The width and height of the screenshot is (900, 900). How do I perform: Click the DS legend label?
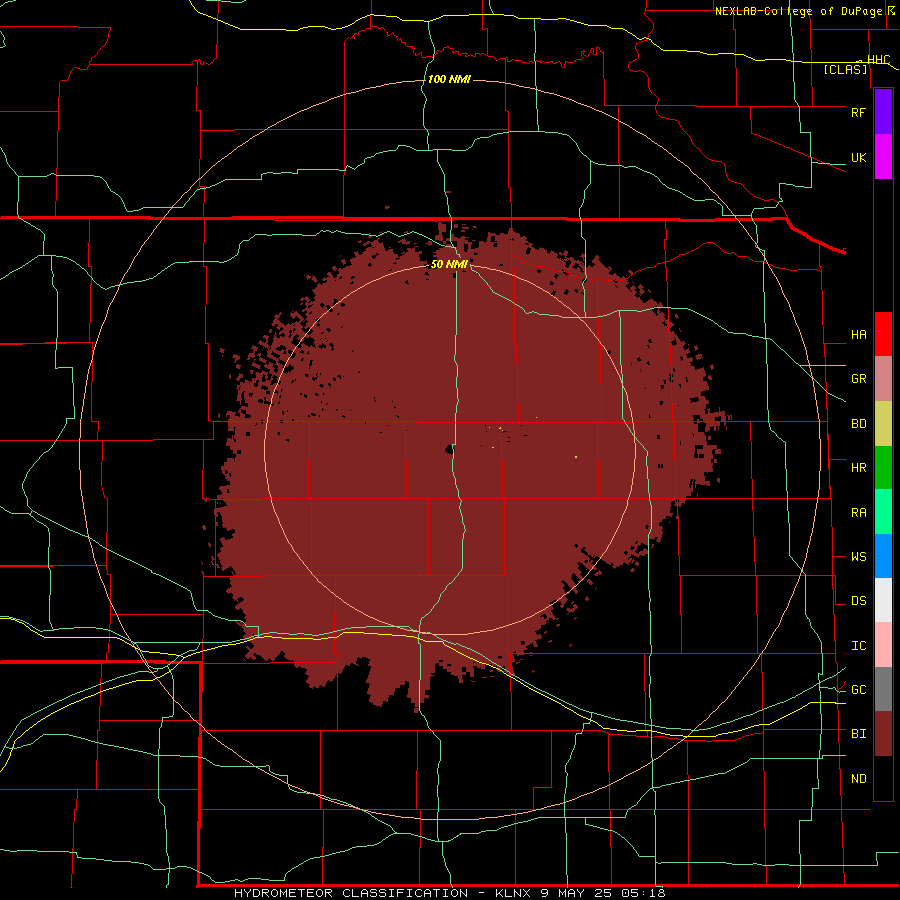tap(858, 601)
